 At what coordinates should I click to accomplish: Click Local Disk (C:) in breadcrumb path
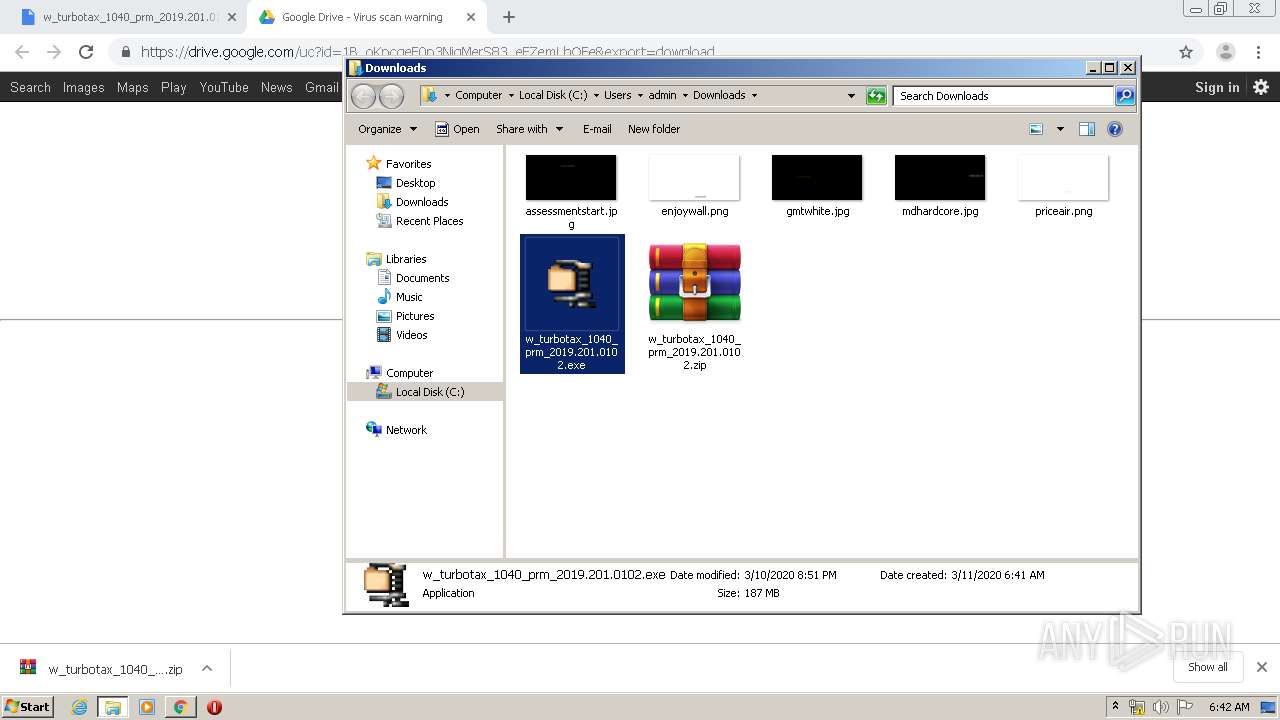553,96
